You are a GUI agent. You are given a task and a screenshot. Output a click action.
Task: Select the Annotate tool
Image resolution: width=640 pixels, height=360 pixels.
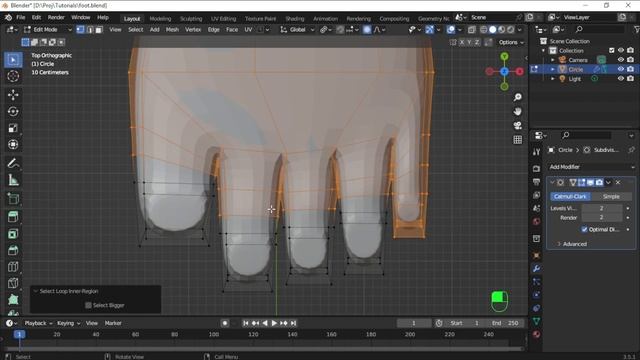[x=13, y=163]
